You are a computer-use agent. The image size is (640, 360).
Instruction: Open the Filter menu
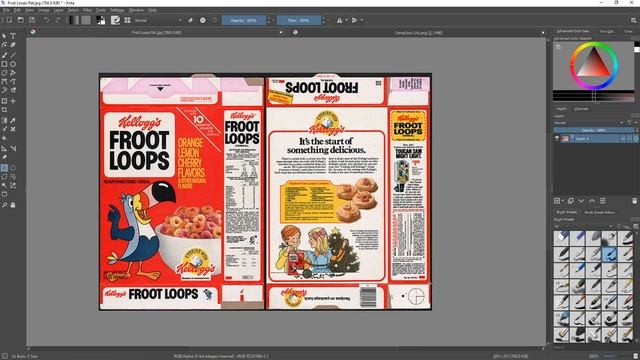(87, 10)
